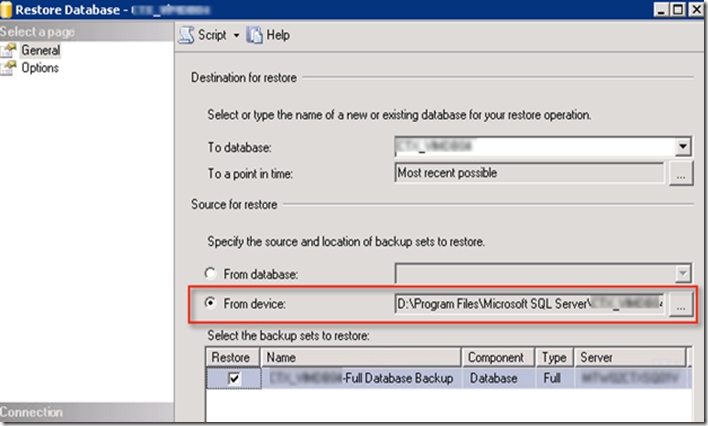Maximize the Restore Database window
The height and width of the screenshot is (426, 708).
pos(678,9)
